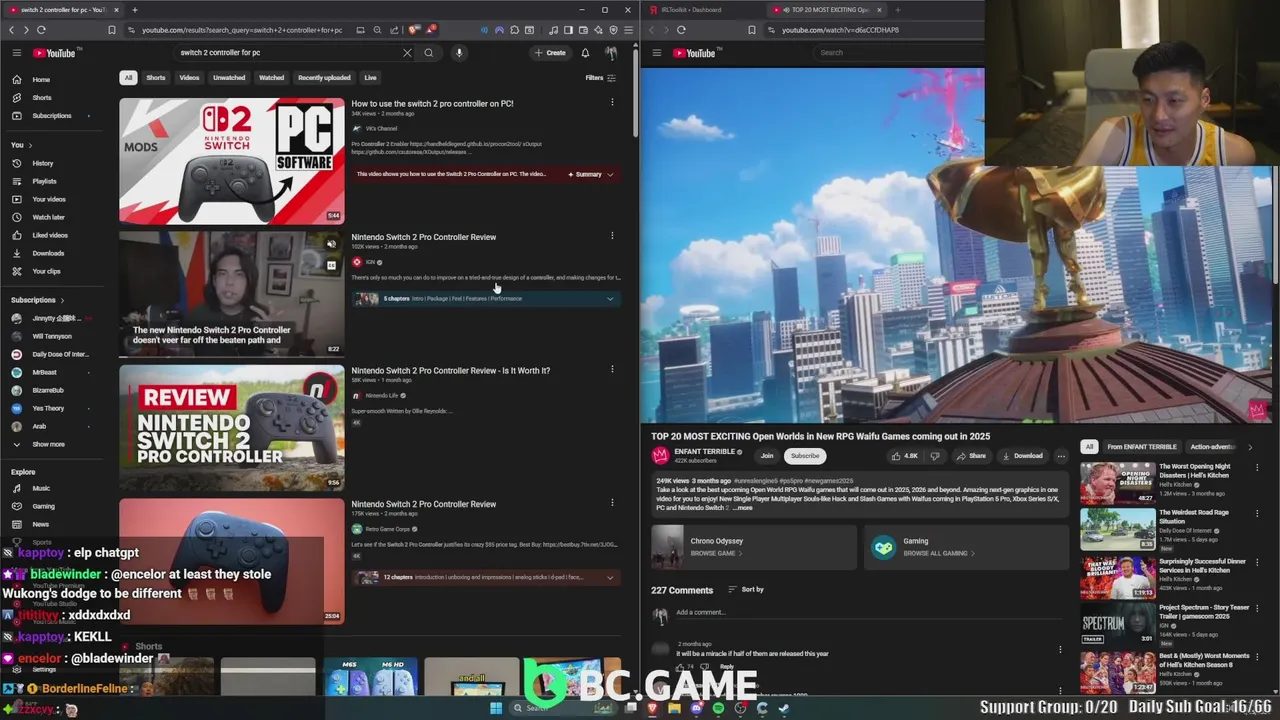
Task: Open 'The Weirdest Road Rage Situation' thumbnail
Action: click(x=1117, y=529)
